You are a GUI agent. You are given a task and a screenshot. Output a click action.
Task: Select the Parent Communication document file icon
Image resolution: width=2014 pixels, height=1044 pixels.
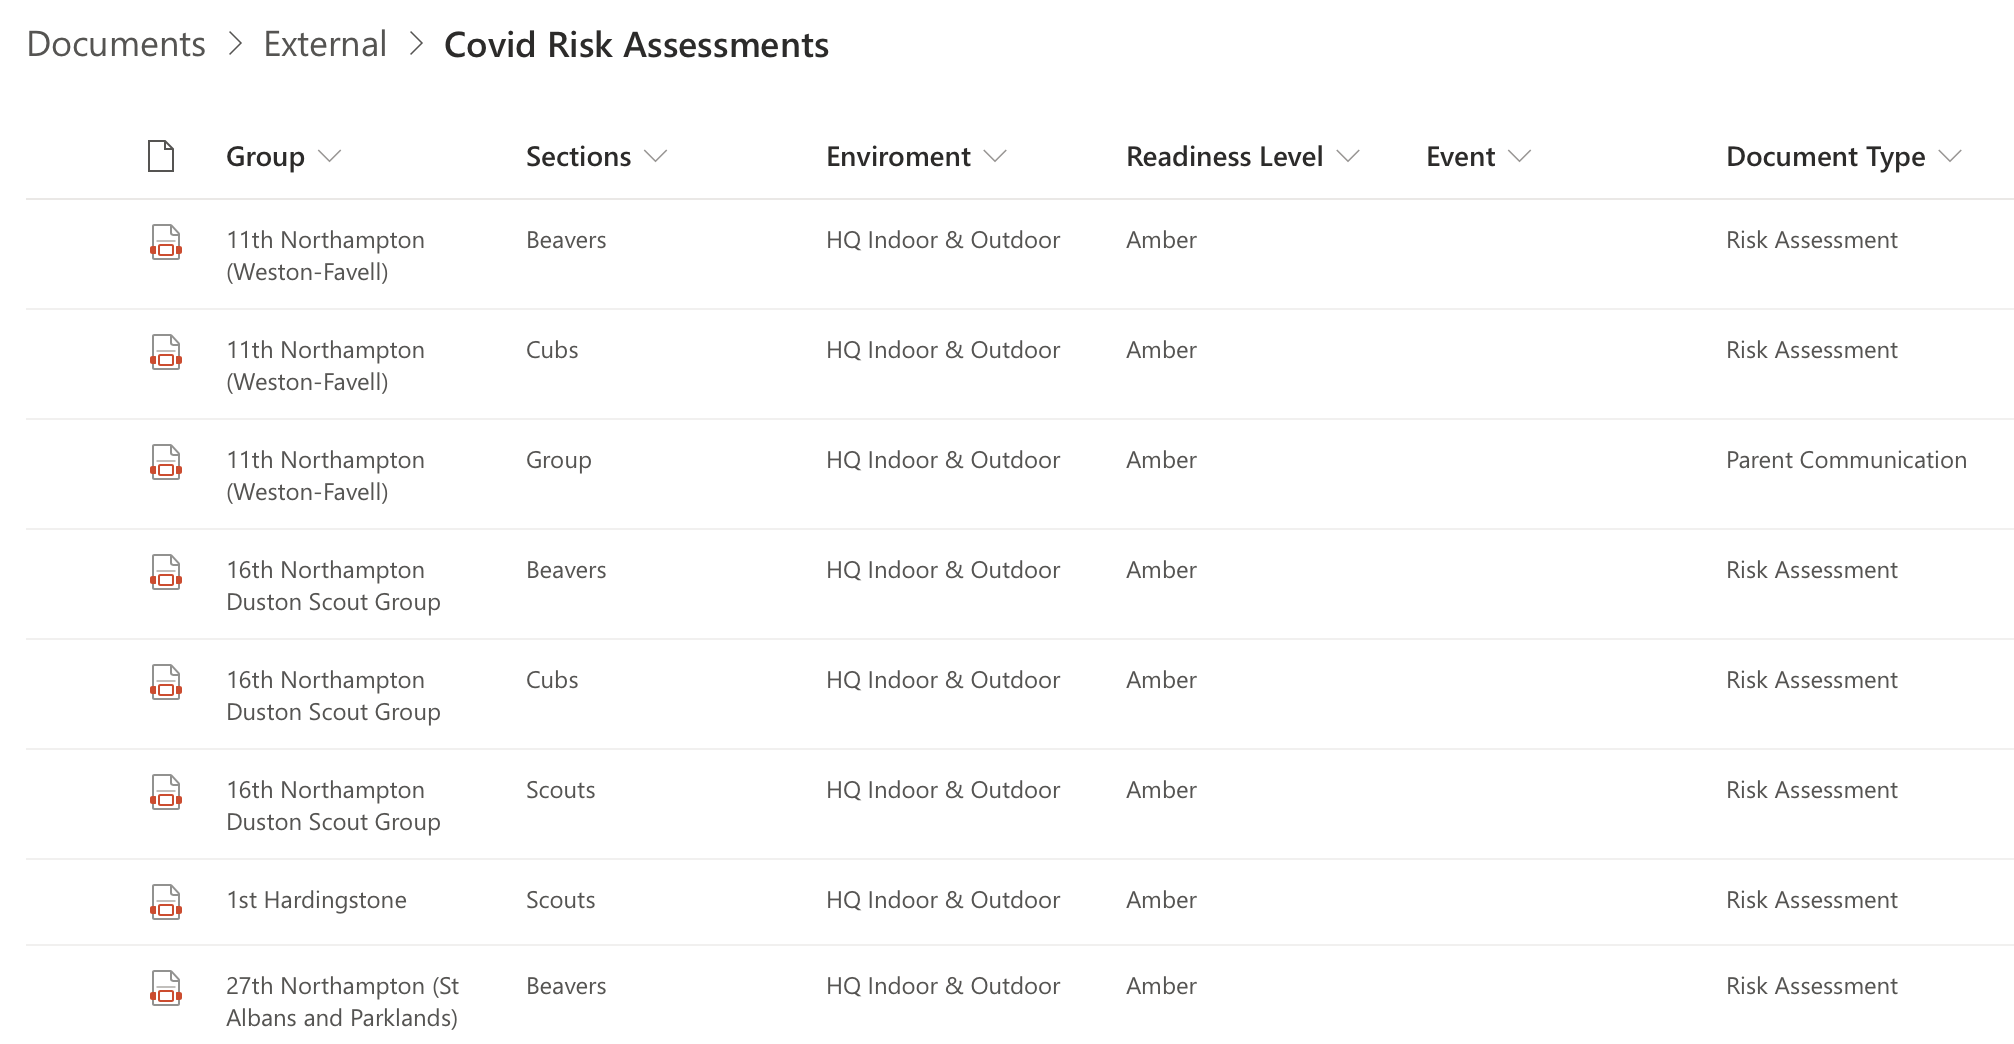point(166,462)
